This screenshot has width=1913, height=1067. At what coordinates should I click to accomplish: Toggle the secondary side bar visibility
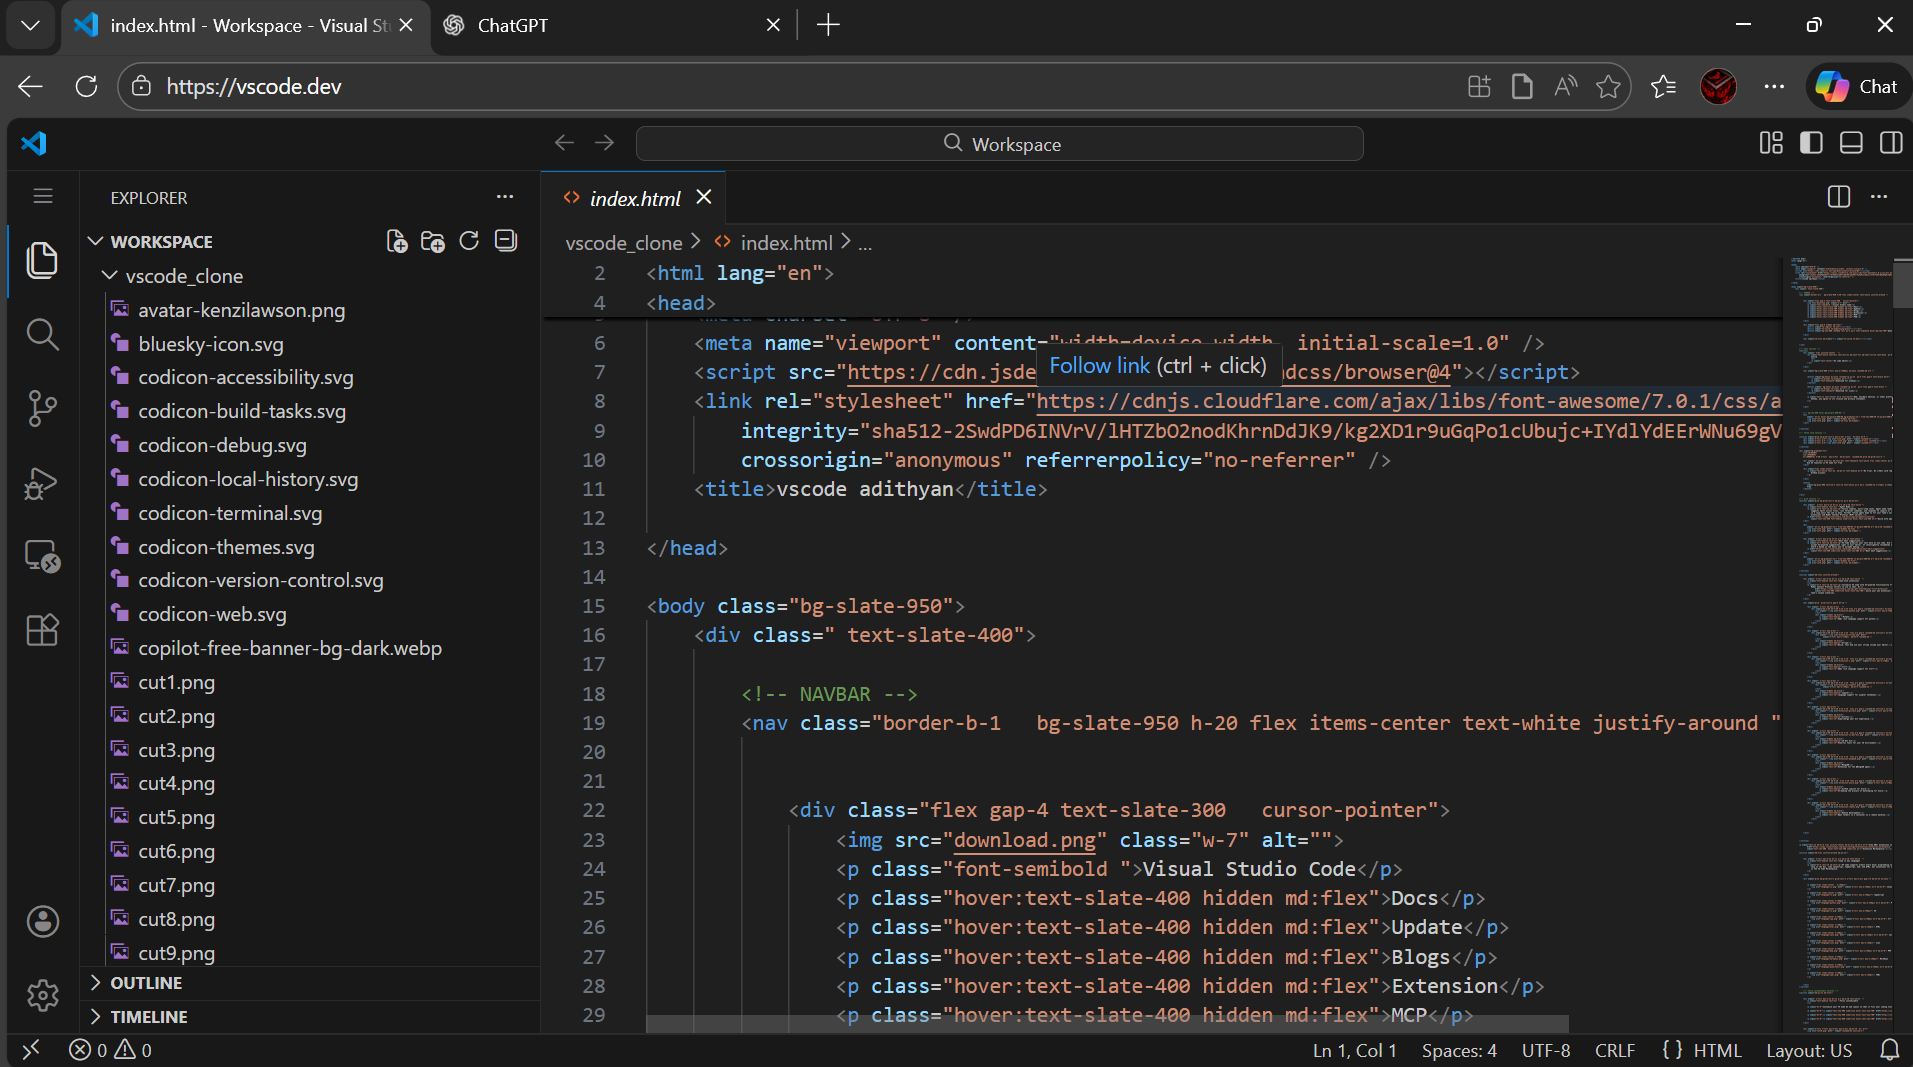tap(1891, 143)
